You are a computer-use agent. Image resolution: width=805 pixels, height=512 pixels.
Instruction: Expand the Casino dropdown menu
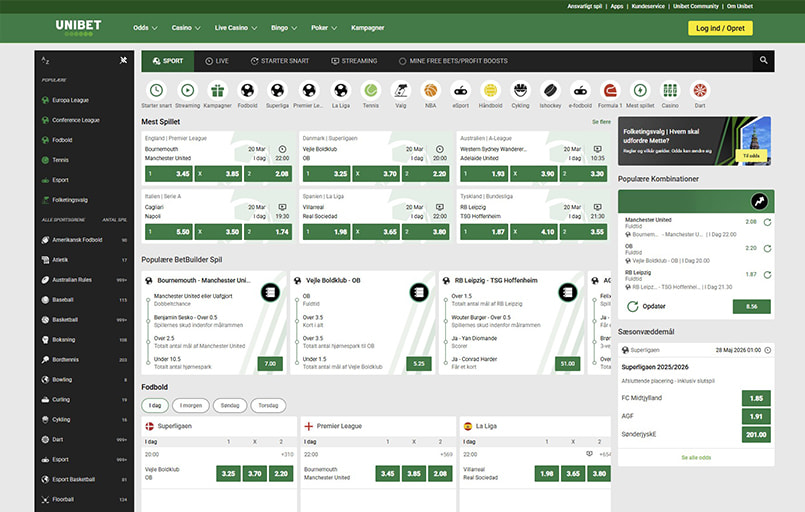186,28
